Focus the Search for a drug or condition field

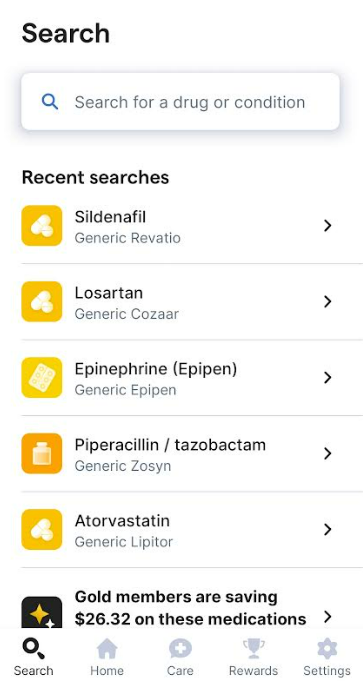180,102
